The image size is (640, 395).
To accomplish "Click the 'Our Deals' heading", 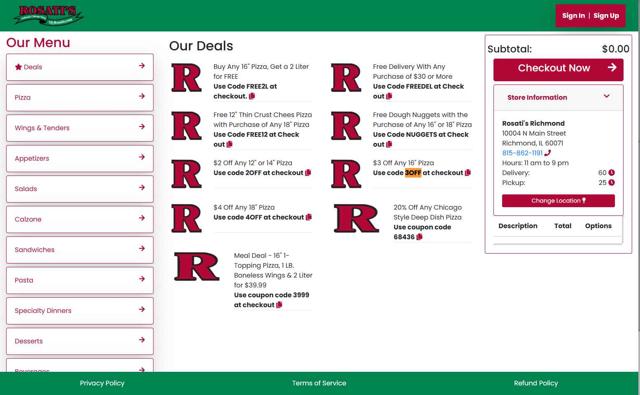I will 201,46.
